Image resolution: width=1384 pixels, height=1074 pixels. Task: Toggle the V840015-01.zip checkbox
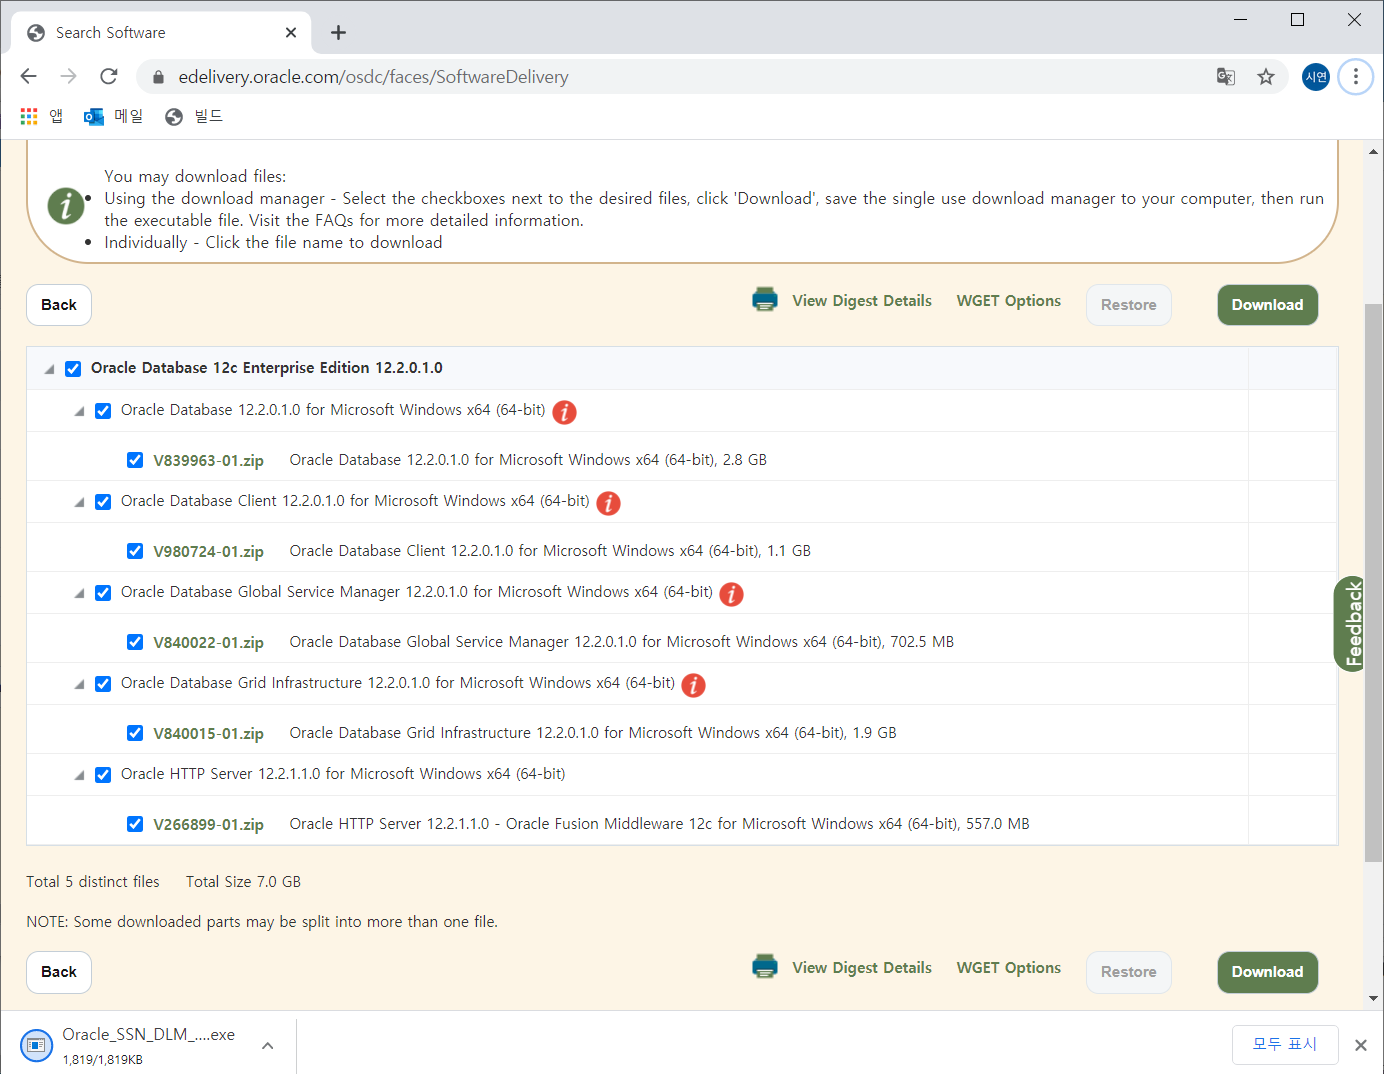point(135,733)
